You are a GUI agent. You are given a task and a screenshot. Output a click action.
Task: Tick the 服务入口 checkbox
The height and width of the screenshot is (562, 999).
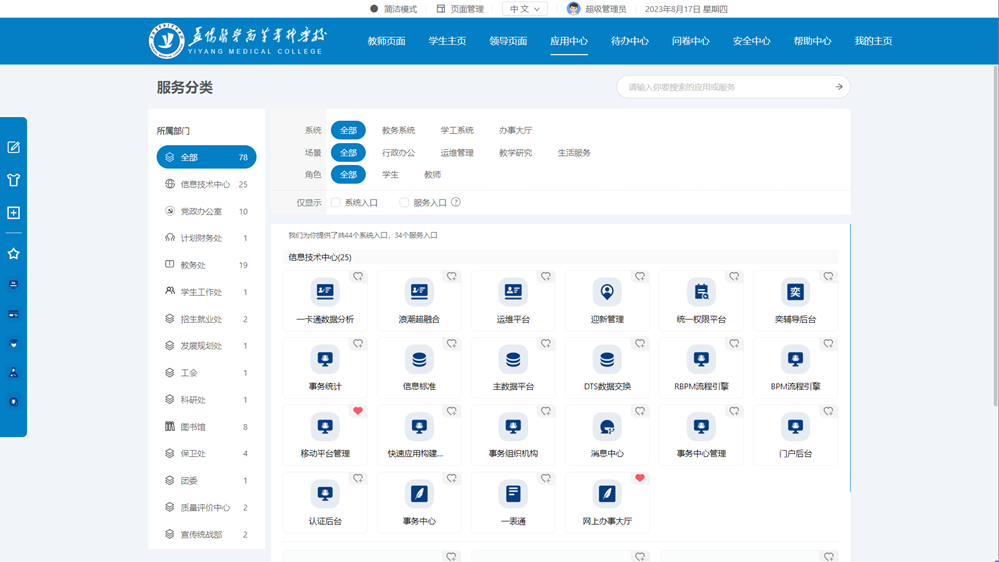click(404, 203)
